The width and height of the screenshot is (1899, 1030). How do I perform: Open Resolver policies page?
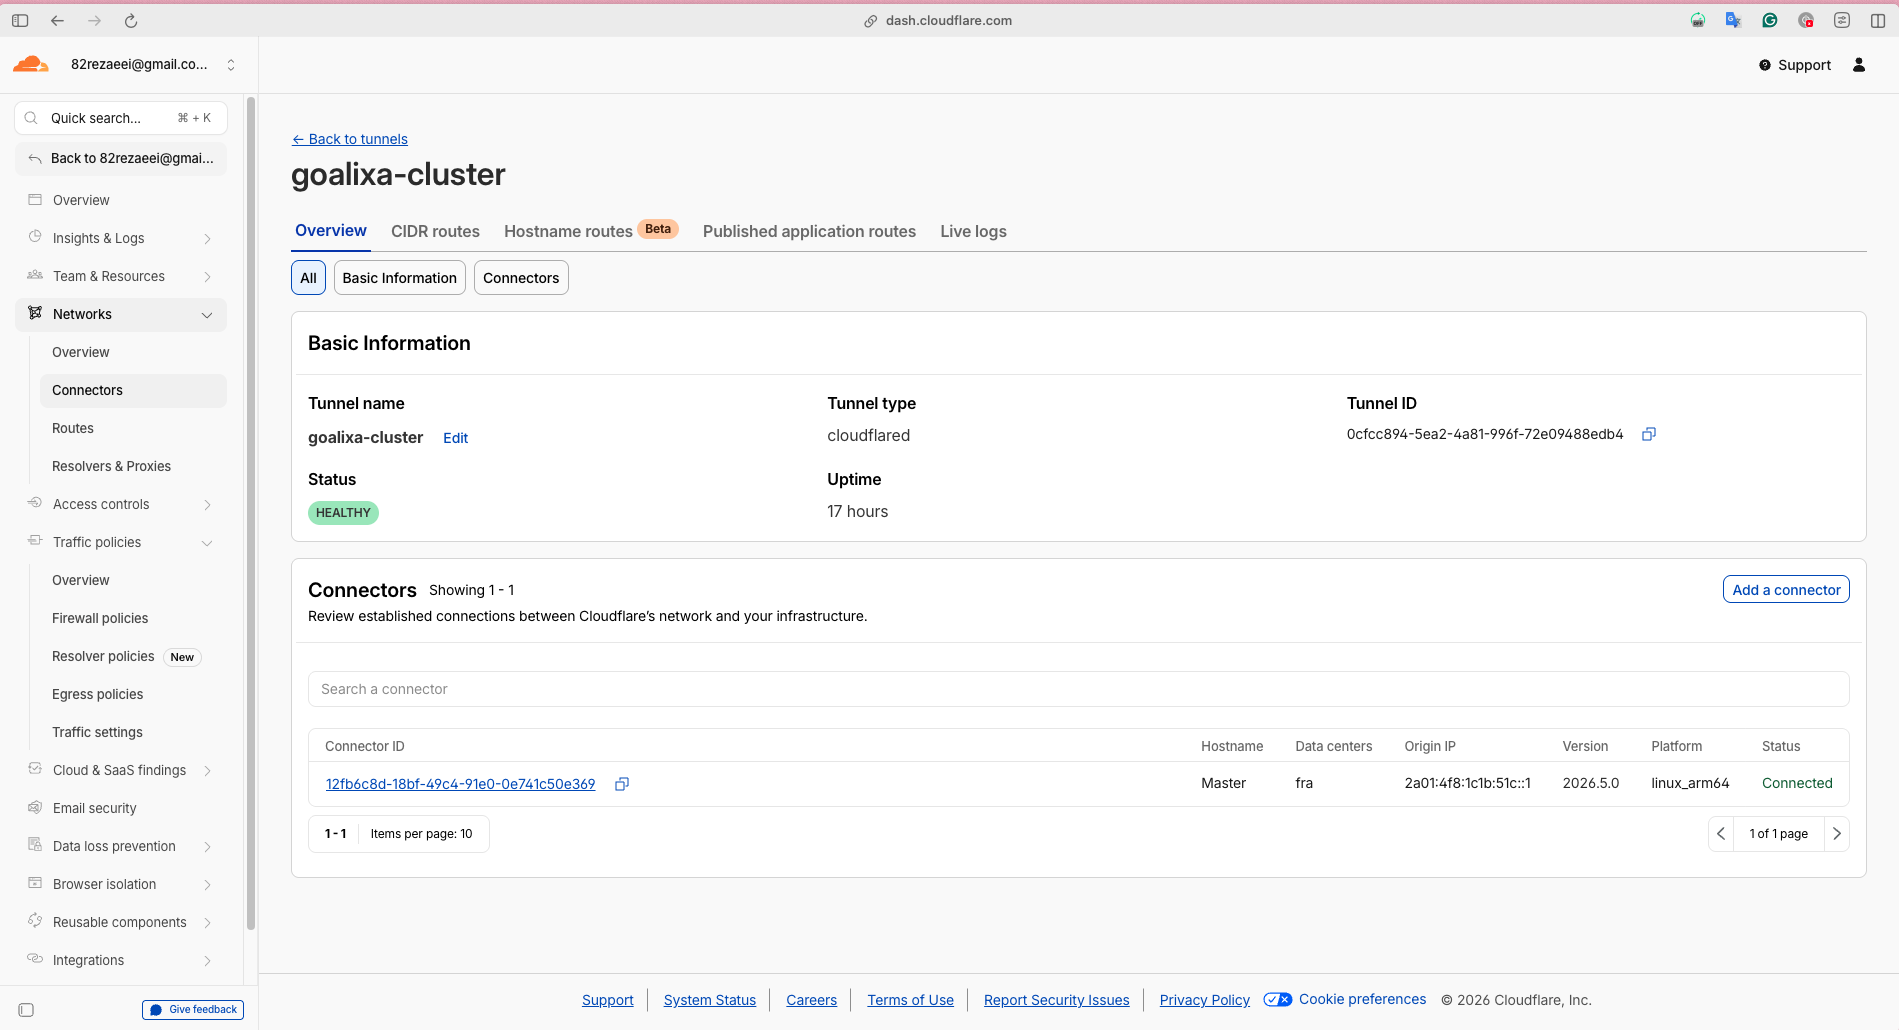[103, 656]
